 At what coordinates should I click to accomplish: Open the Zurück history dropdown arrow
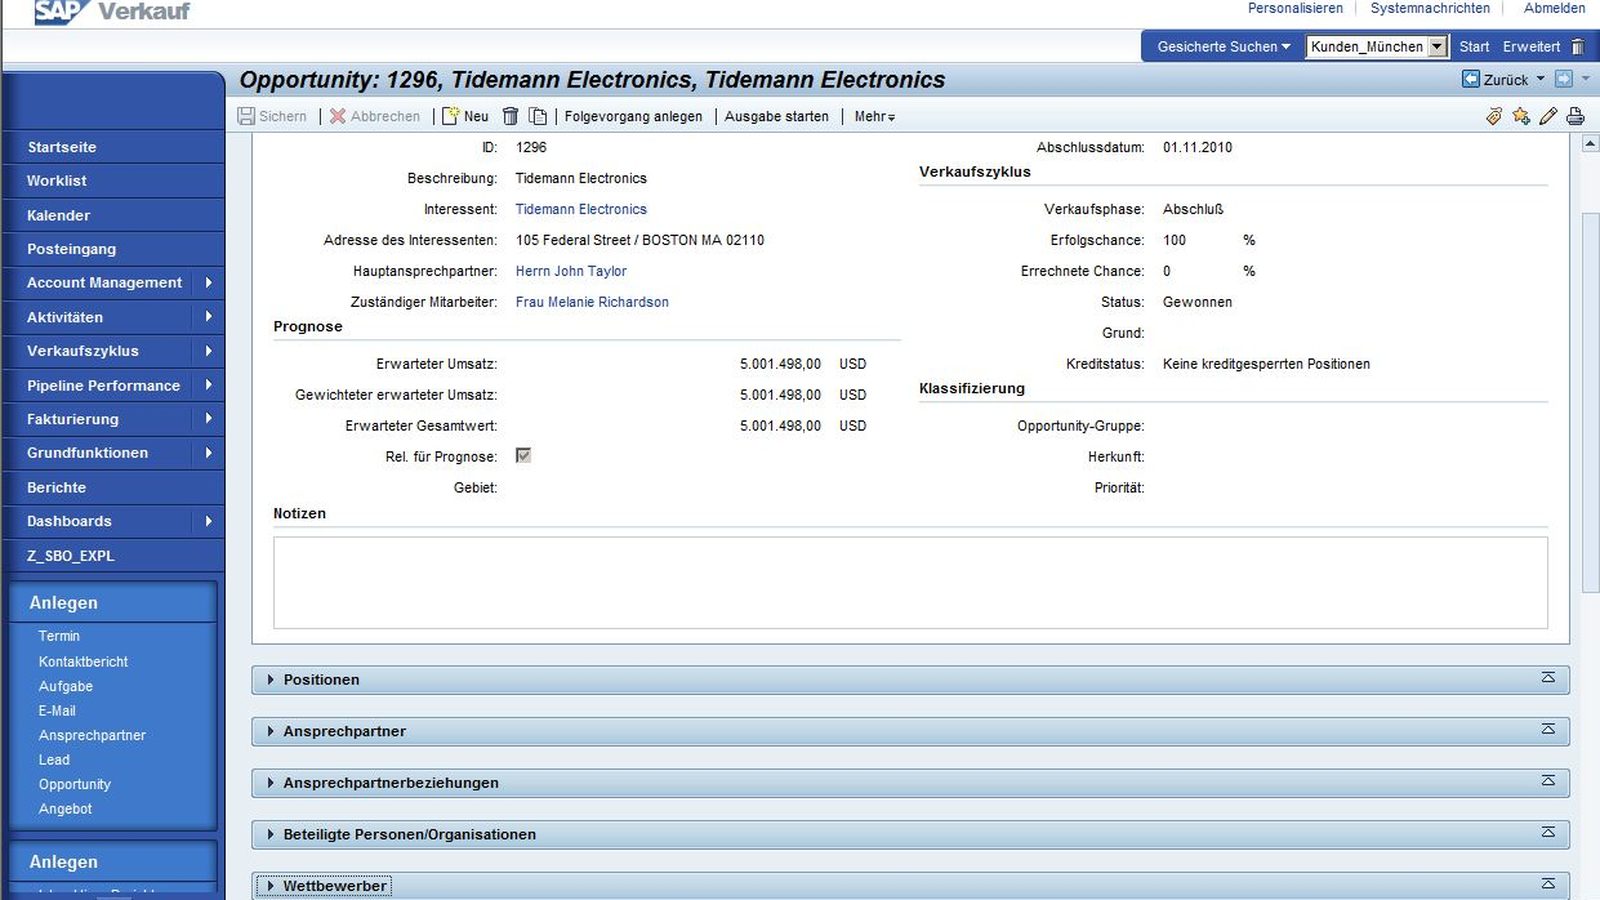(1540, 79)
